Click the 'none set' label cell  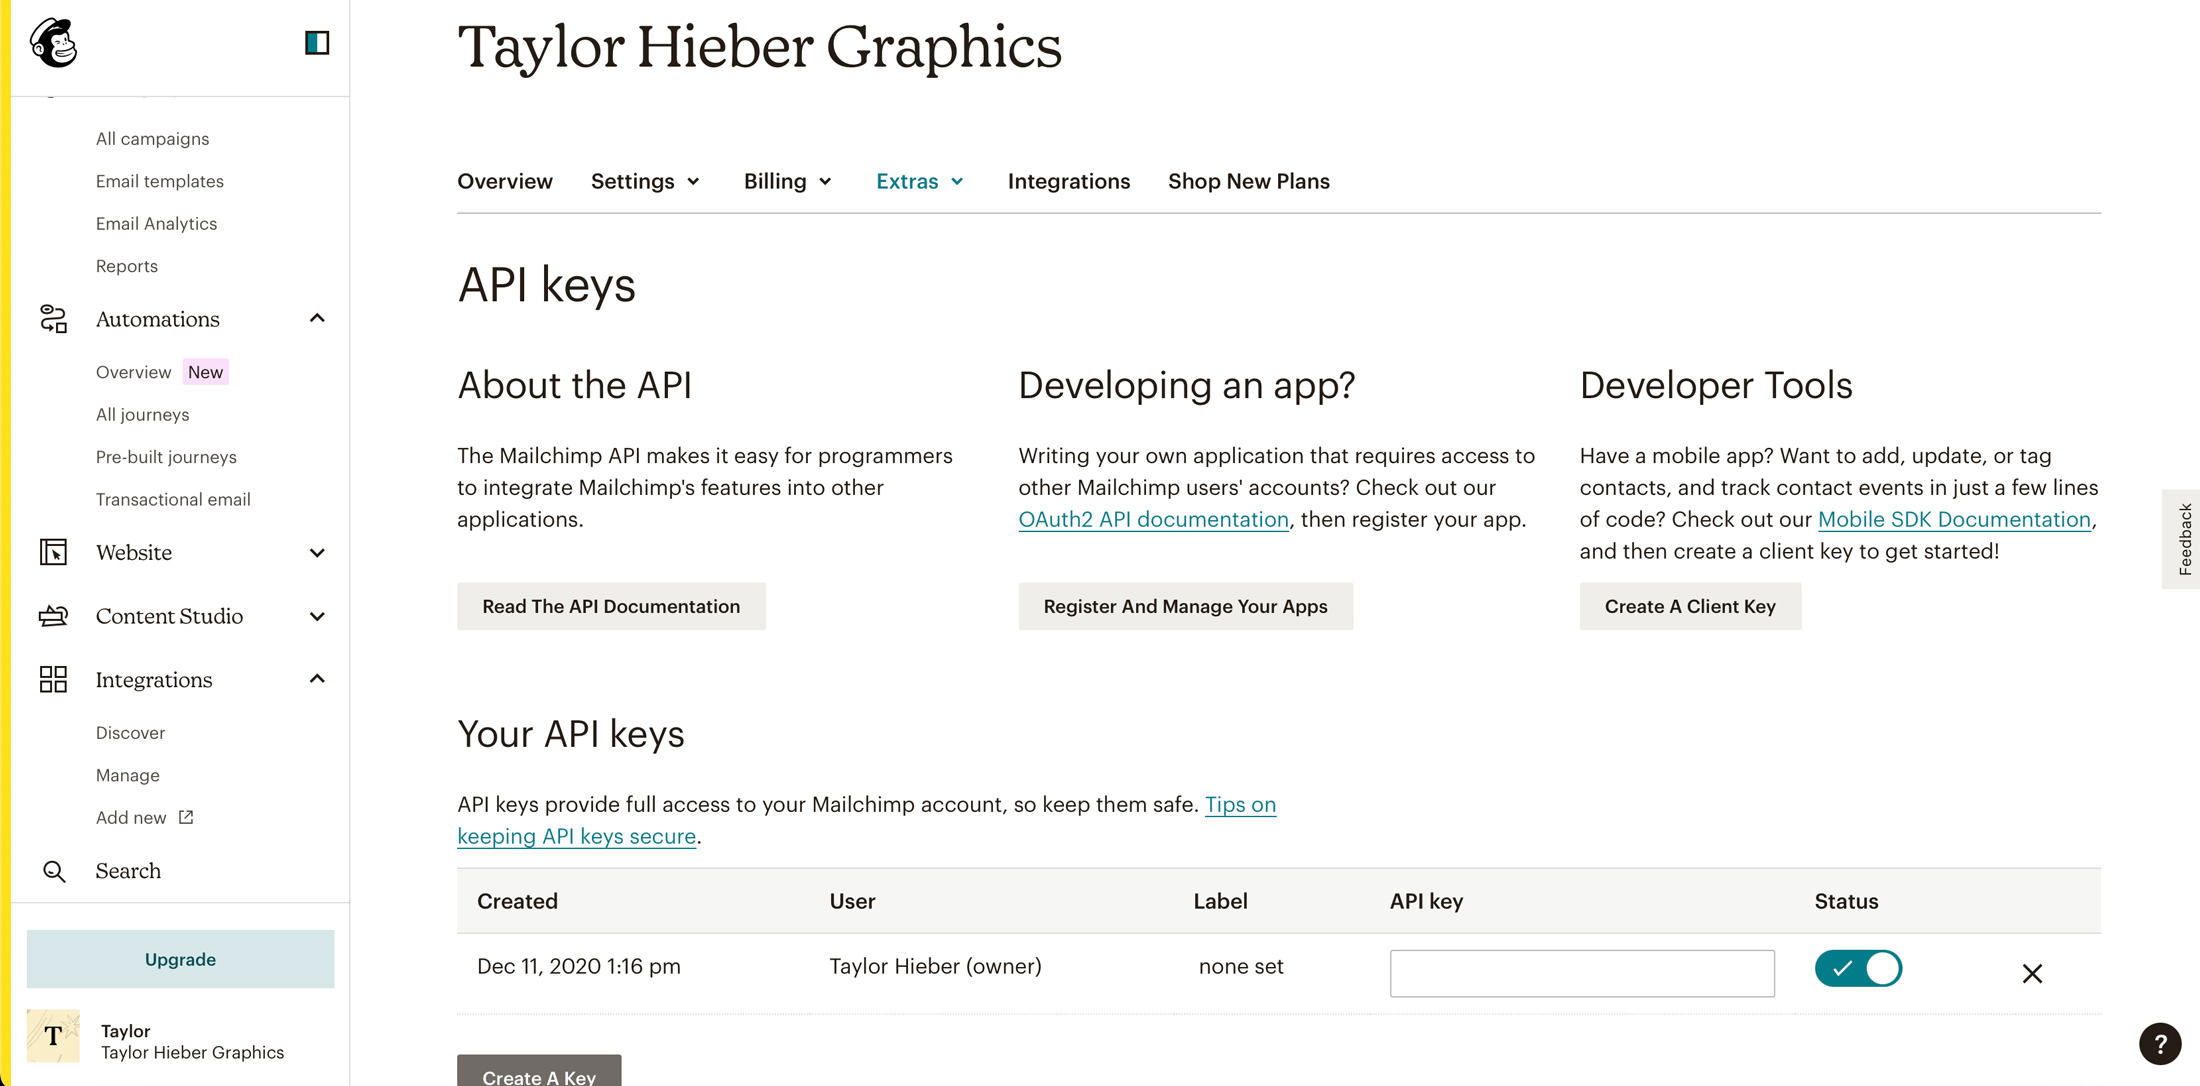tap(1241, 966)
